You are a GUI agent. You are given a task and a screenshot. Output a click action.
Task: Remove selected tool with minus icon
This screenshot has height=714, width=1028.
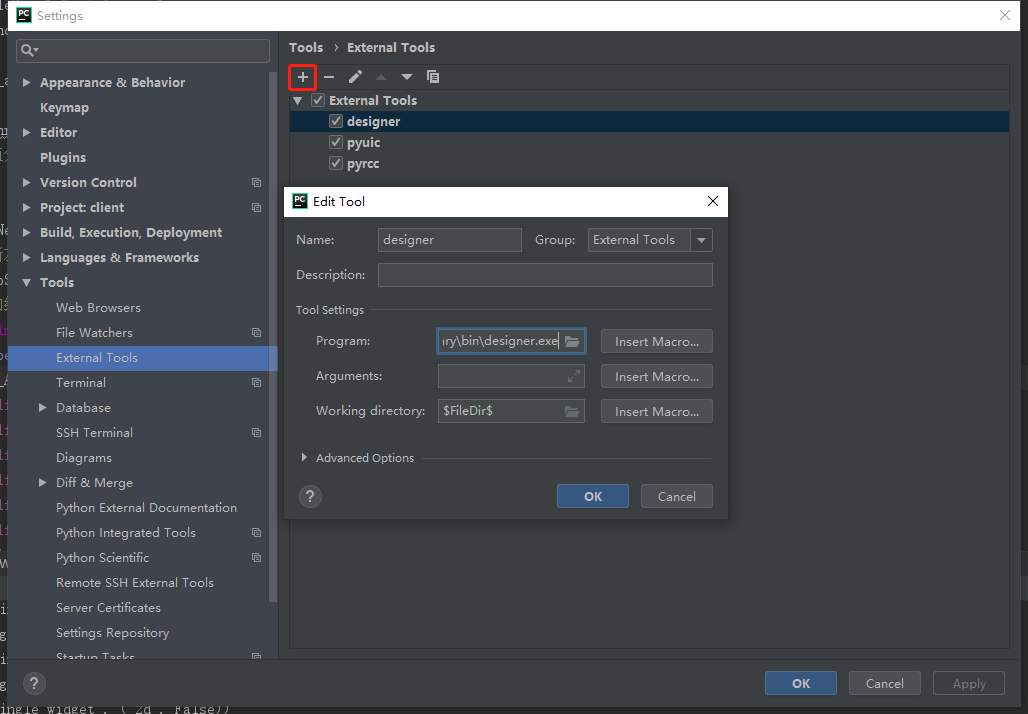point(329,77)
